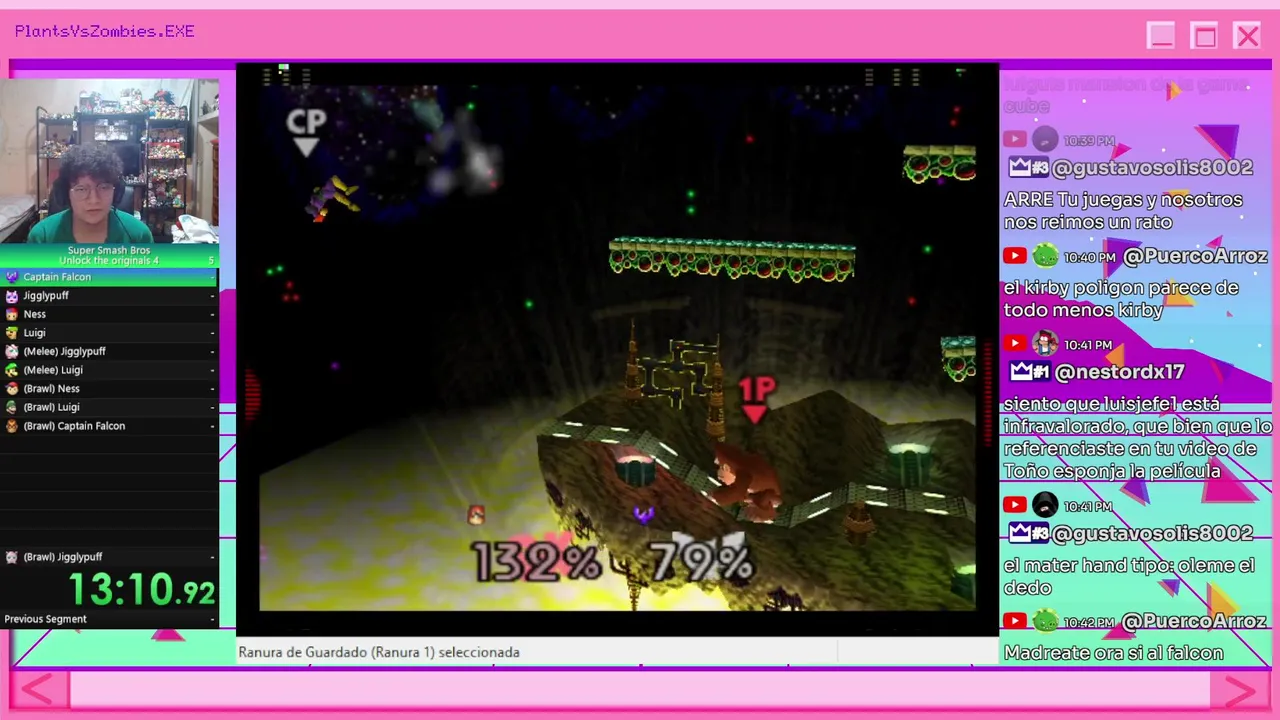This screenshot has height=720, width=1280.
Task: Click the @nestordx17 username
Action: click(x=1120, y=372)
